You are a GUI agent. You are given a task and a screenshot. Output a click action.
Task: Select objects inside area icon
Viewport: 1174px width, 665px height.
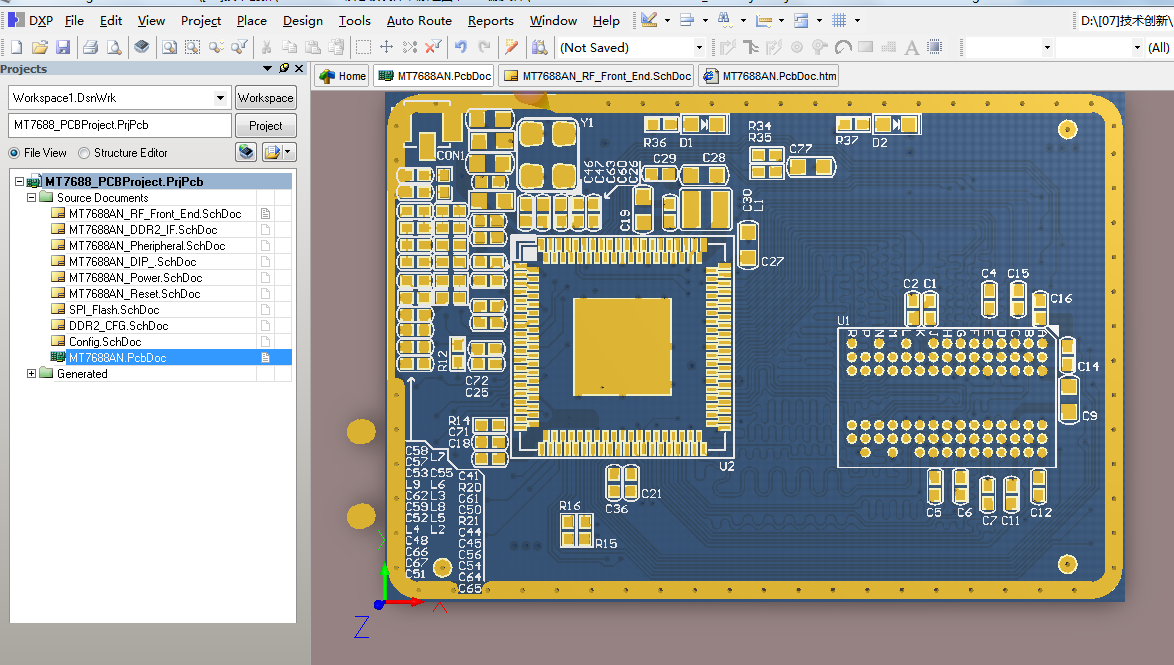click(363, 47)
